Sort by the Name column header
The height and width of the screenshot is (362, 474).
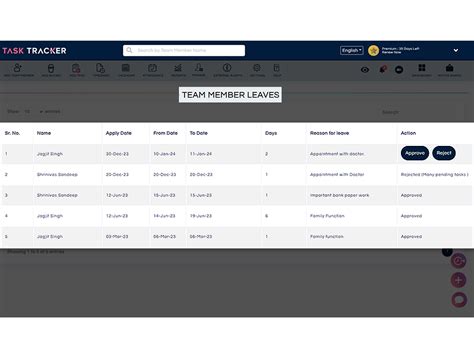point(44,133)
